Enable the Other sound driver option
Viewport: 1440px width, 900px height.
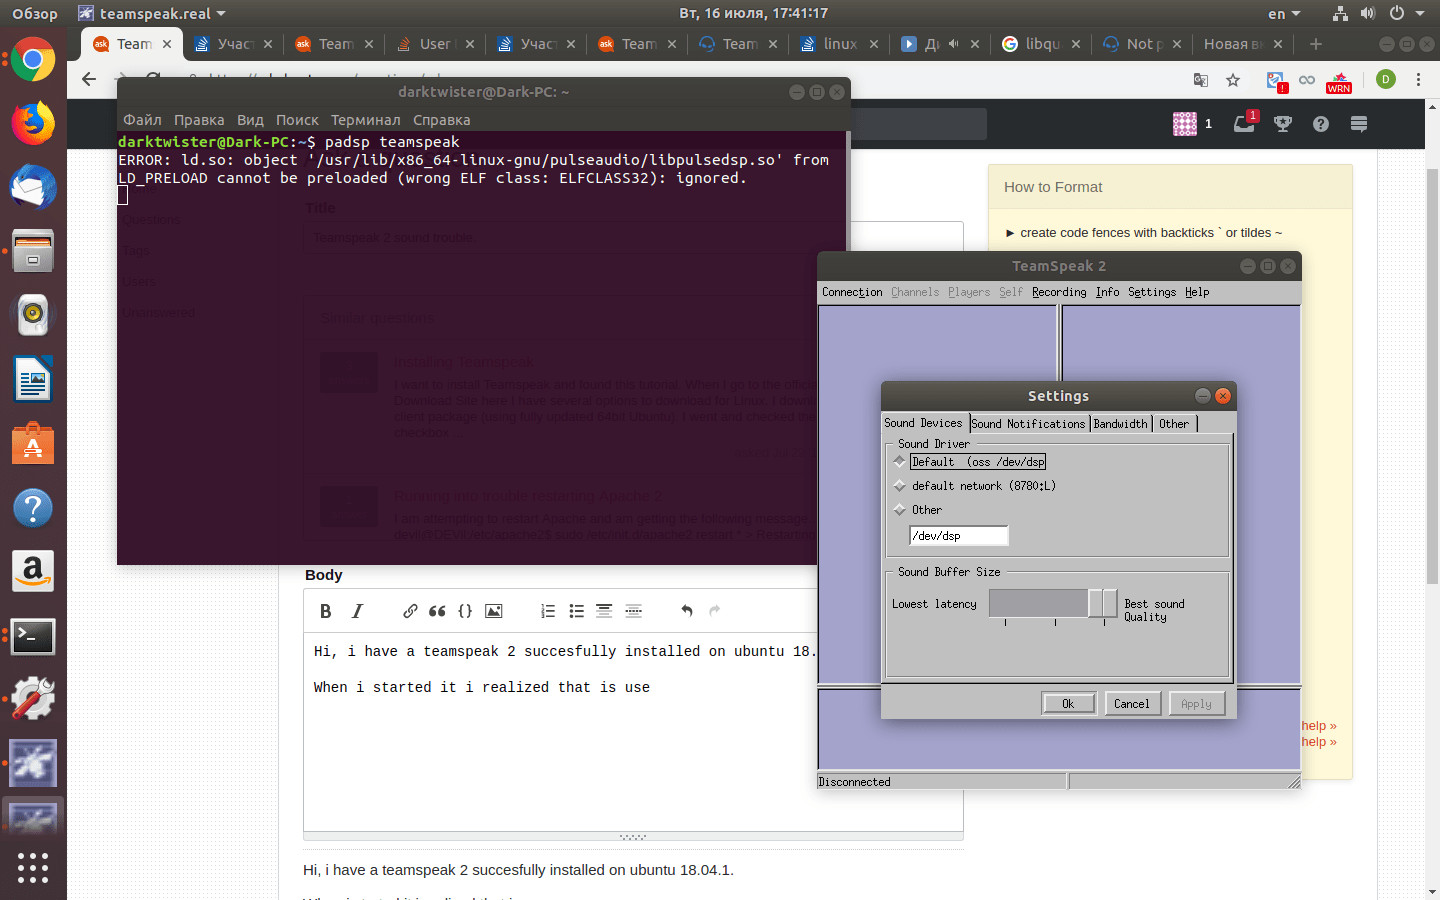click(899, 510)
